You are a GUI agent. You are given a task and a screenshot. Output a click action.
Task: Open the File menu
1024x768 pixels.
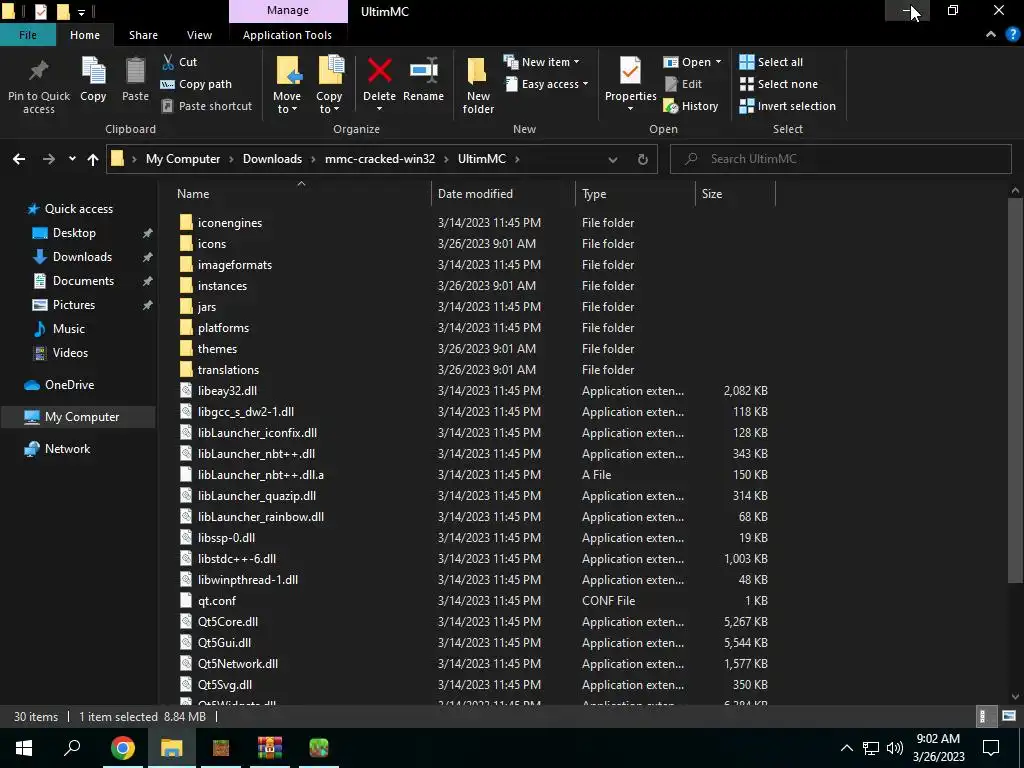(x=27, y=35)
